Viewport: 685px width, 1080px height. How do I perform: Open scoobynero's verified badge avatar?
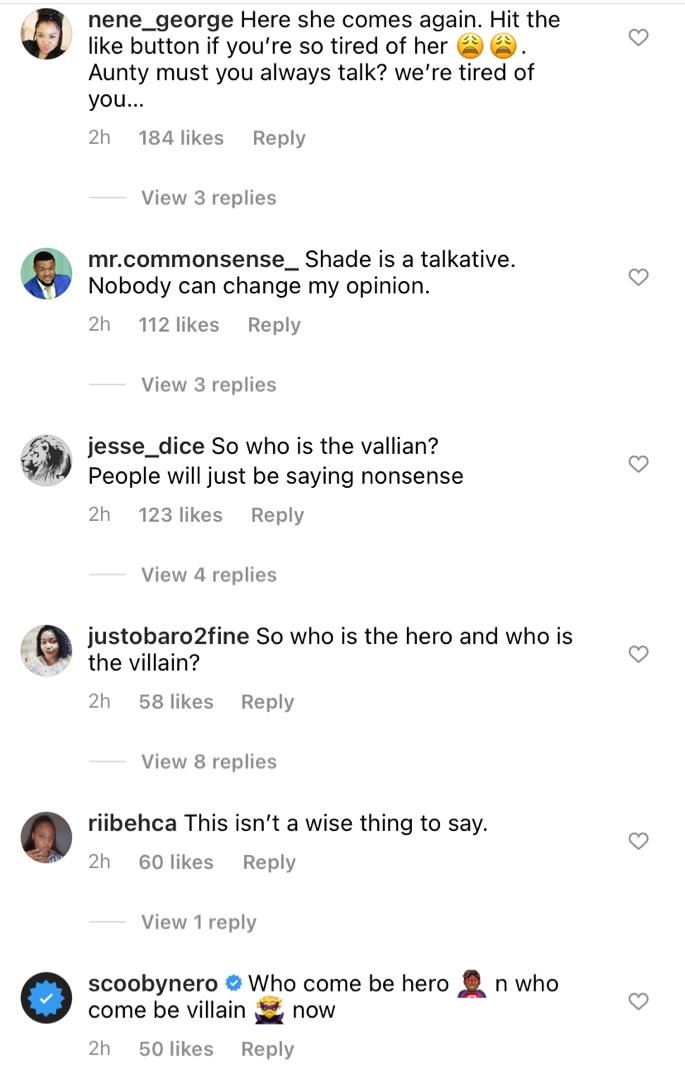tap(46, 997)
